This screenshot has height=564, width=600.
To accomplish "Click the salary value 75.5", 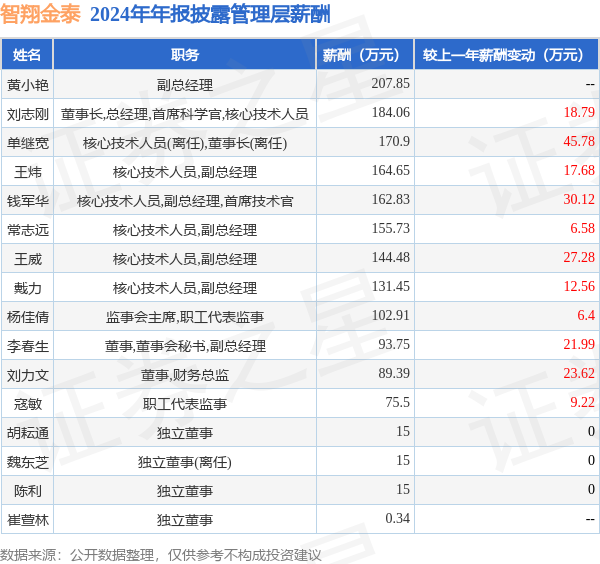I will [397, 403].
